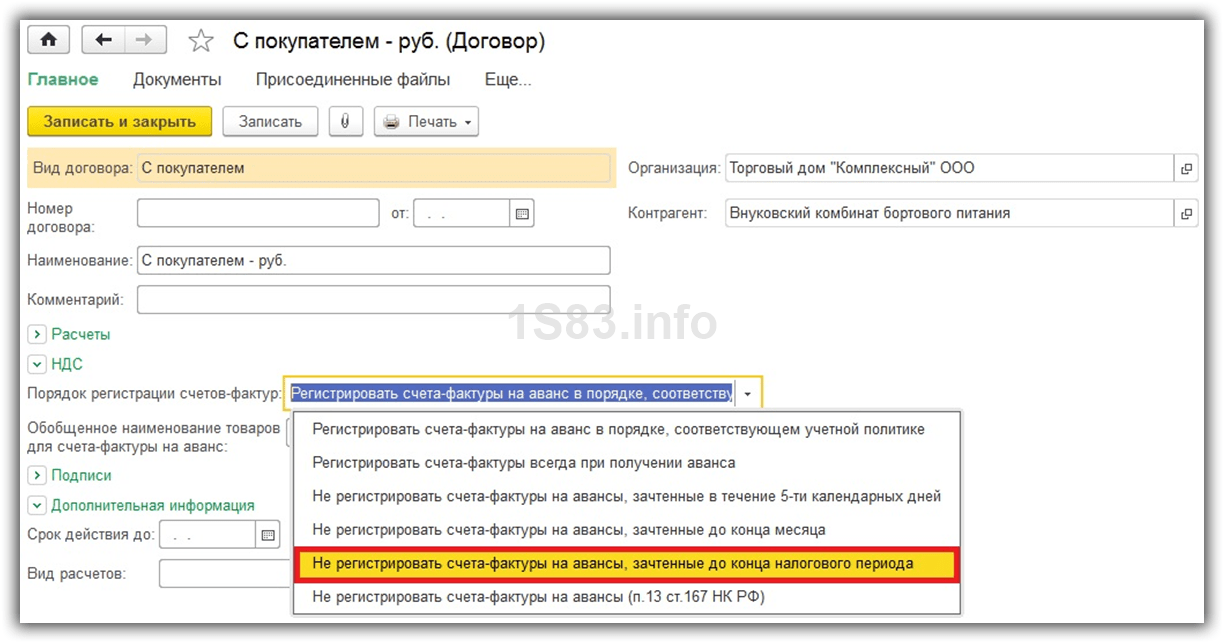Navigate forward with right arrow
1224x643 pixels.
[x=145, y=40]
